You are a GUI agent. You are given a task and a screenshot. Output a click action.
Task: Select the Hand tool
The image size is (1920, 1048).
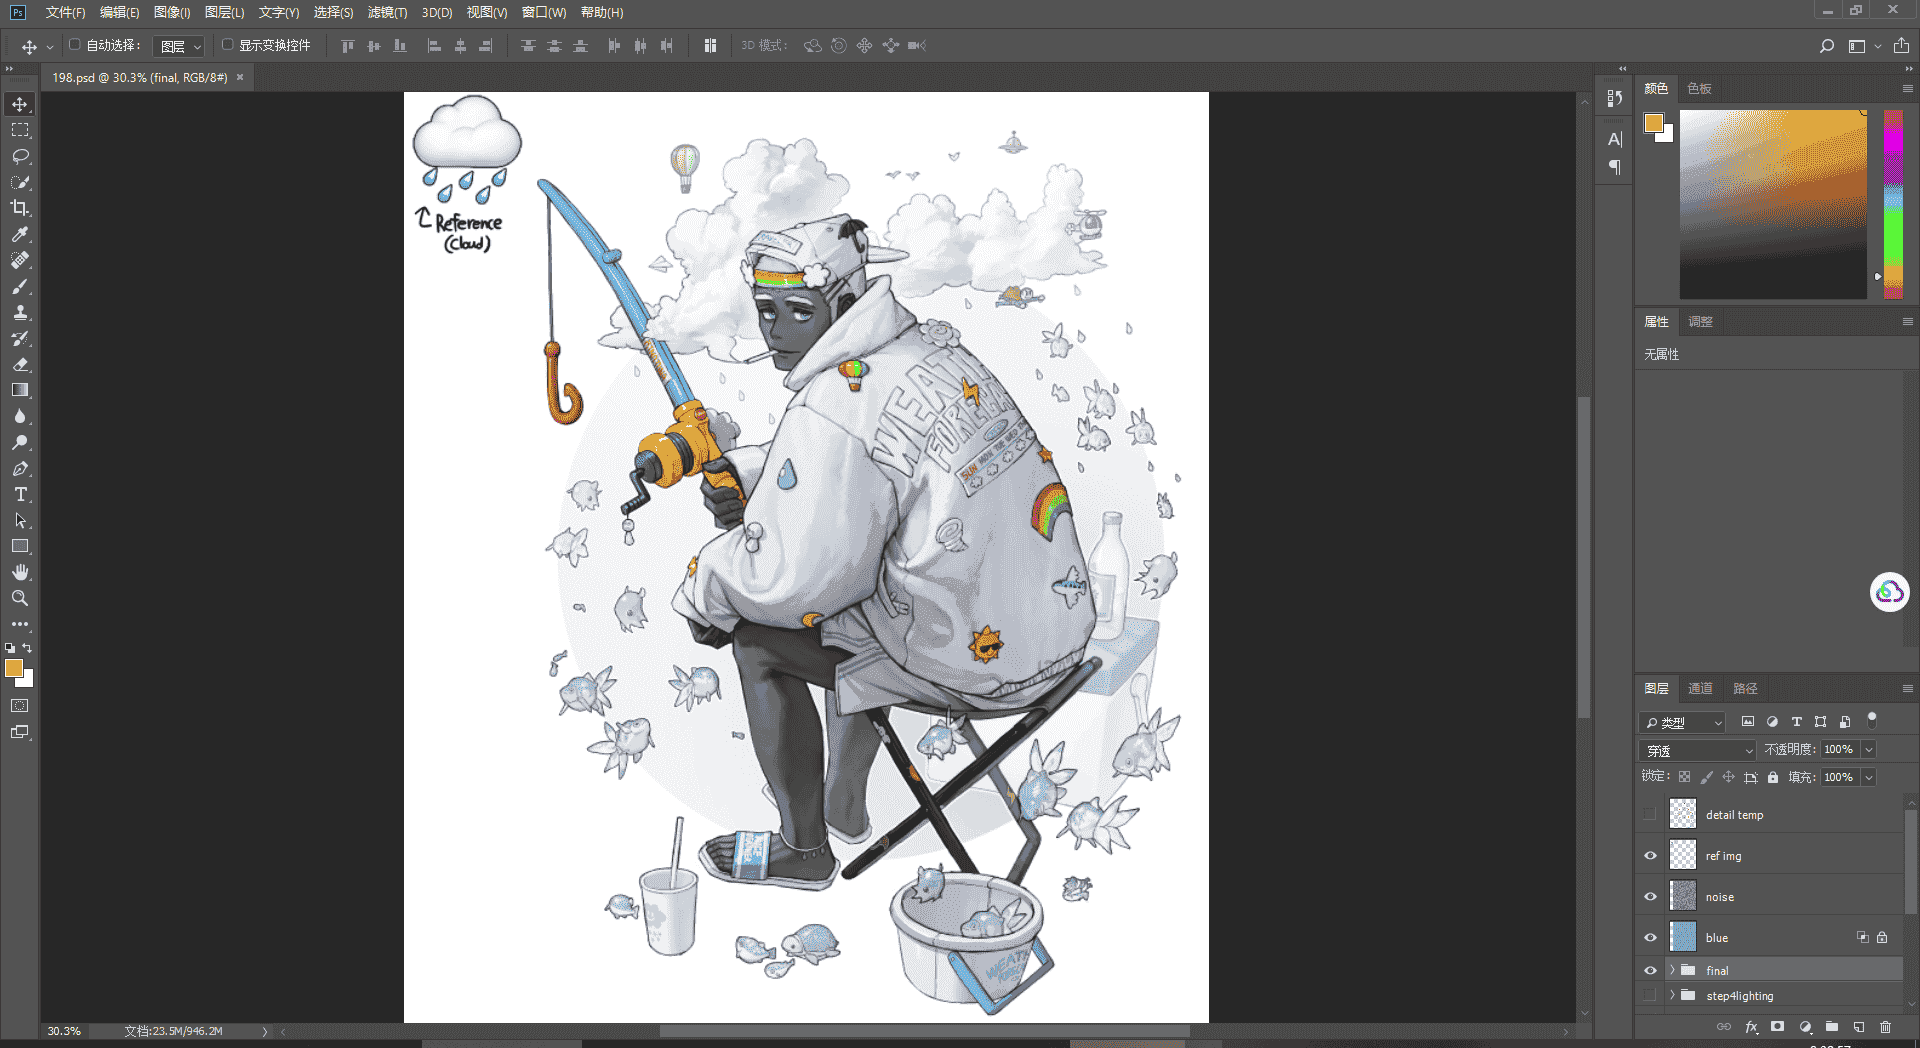coord(20,572)
